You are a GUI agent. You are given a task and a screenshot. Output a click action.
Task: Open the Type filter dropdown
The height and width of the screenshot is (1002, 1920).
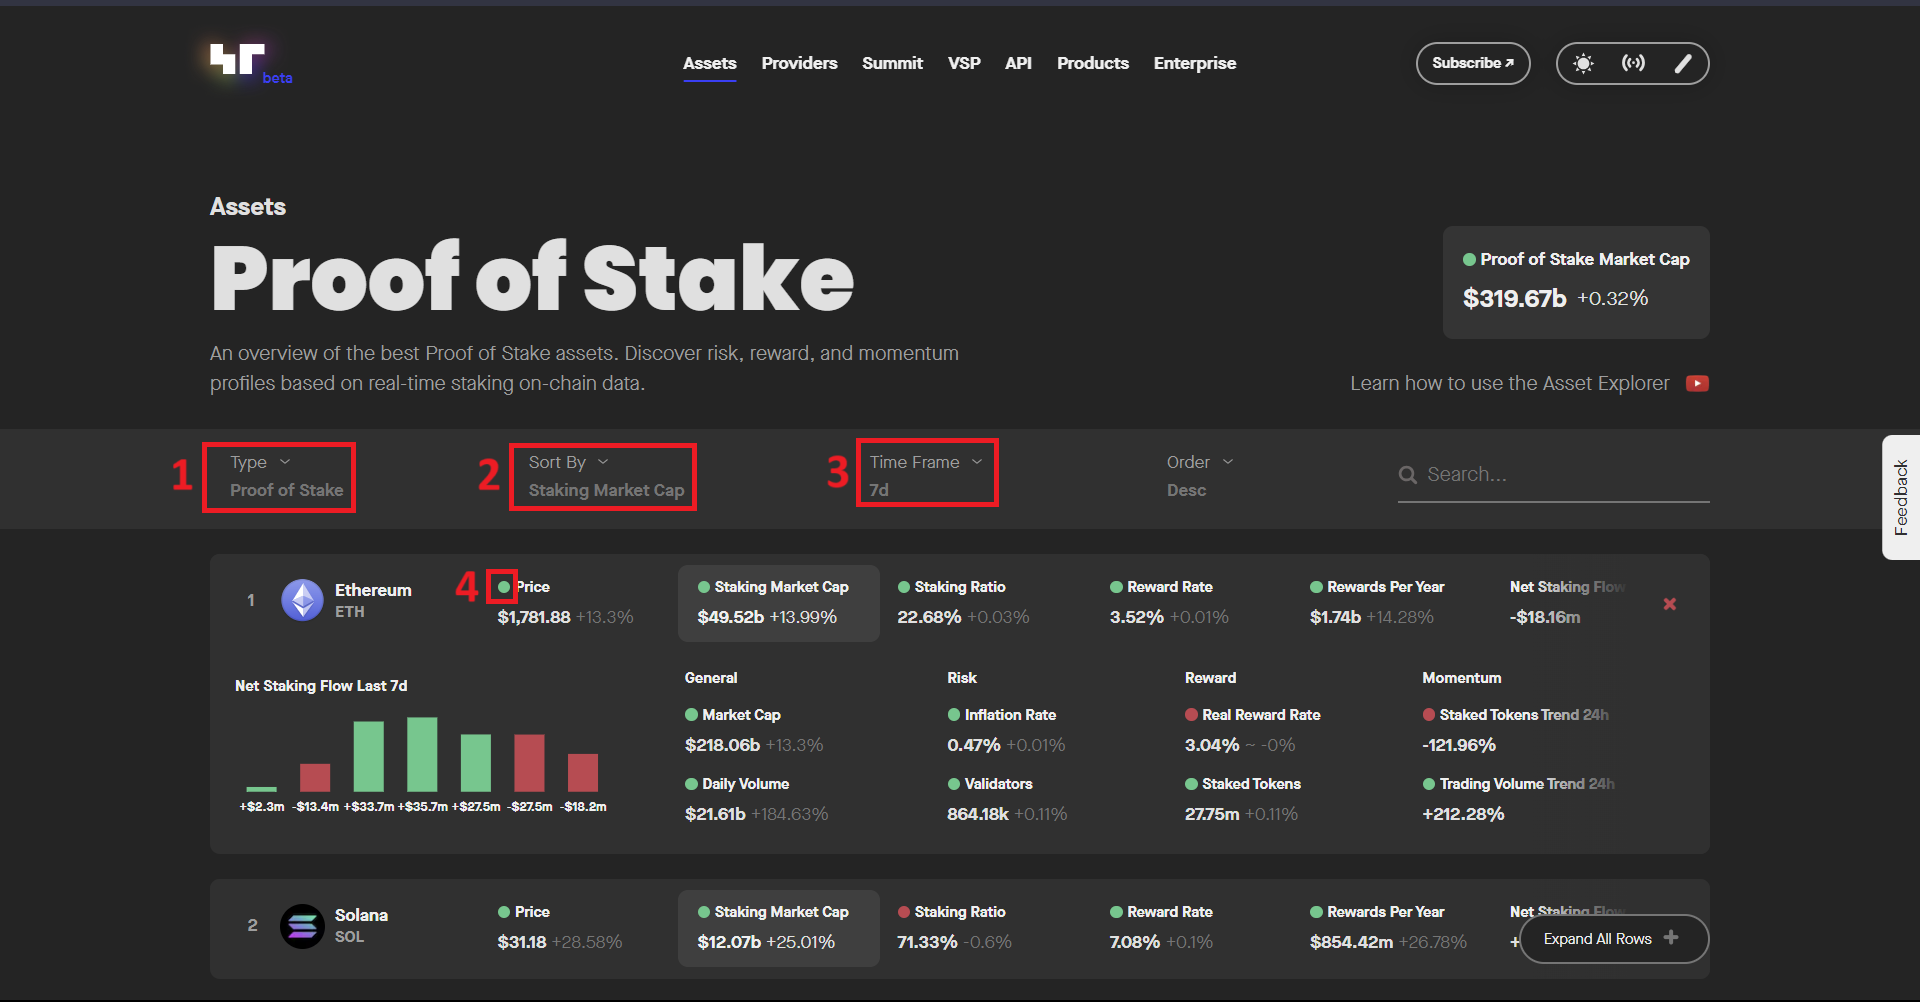click(286, 476)
